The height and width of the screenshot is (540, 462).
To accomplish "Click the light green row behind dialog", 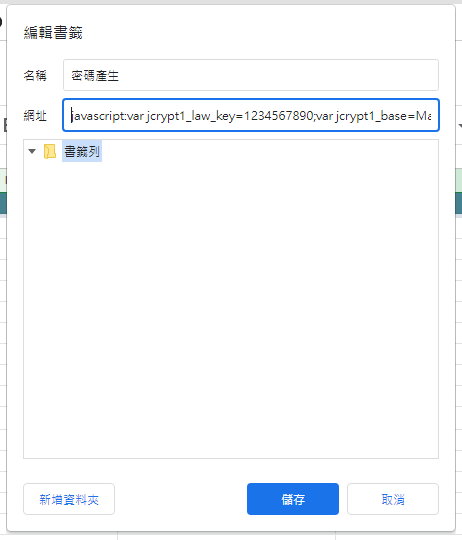I will [459, 180].
